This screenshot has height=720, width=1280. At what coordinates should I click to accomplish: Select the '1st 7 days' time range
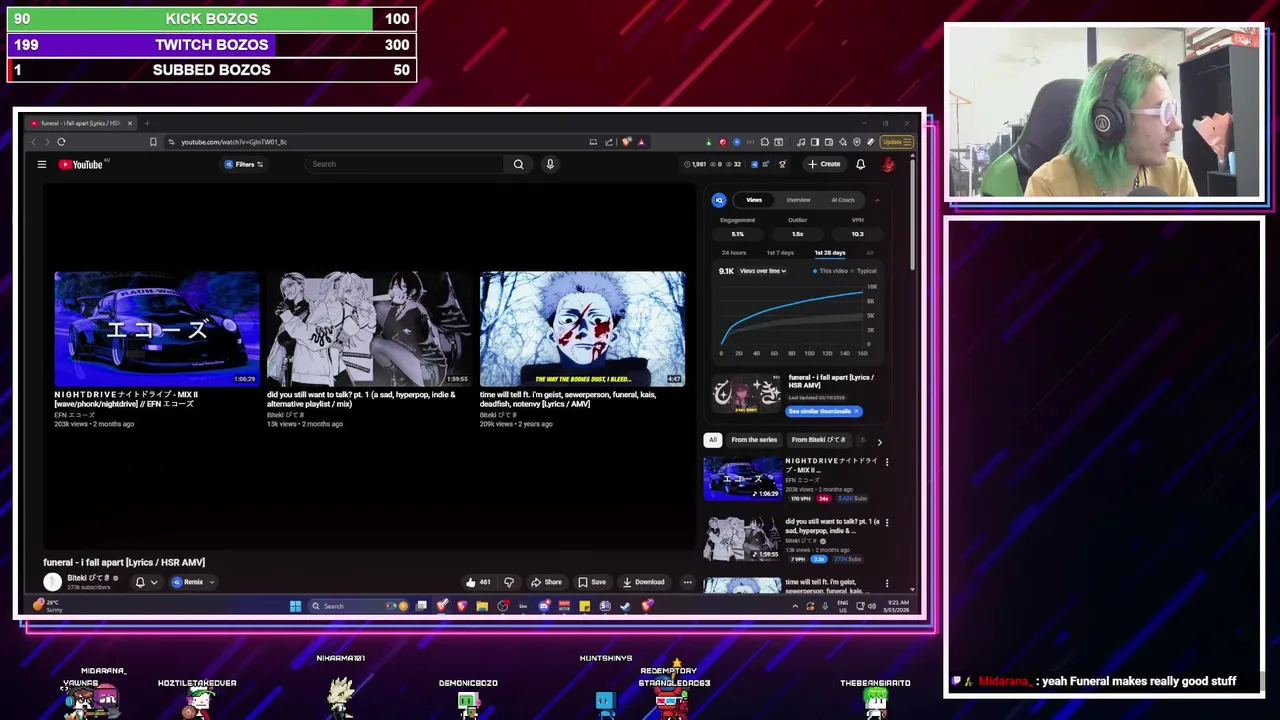pos(780,253)
